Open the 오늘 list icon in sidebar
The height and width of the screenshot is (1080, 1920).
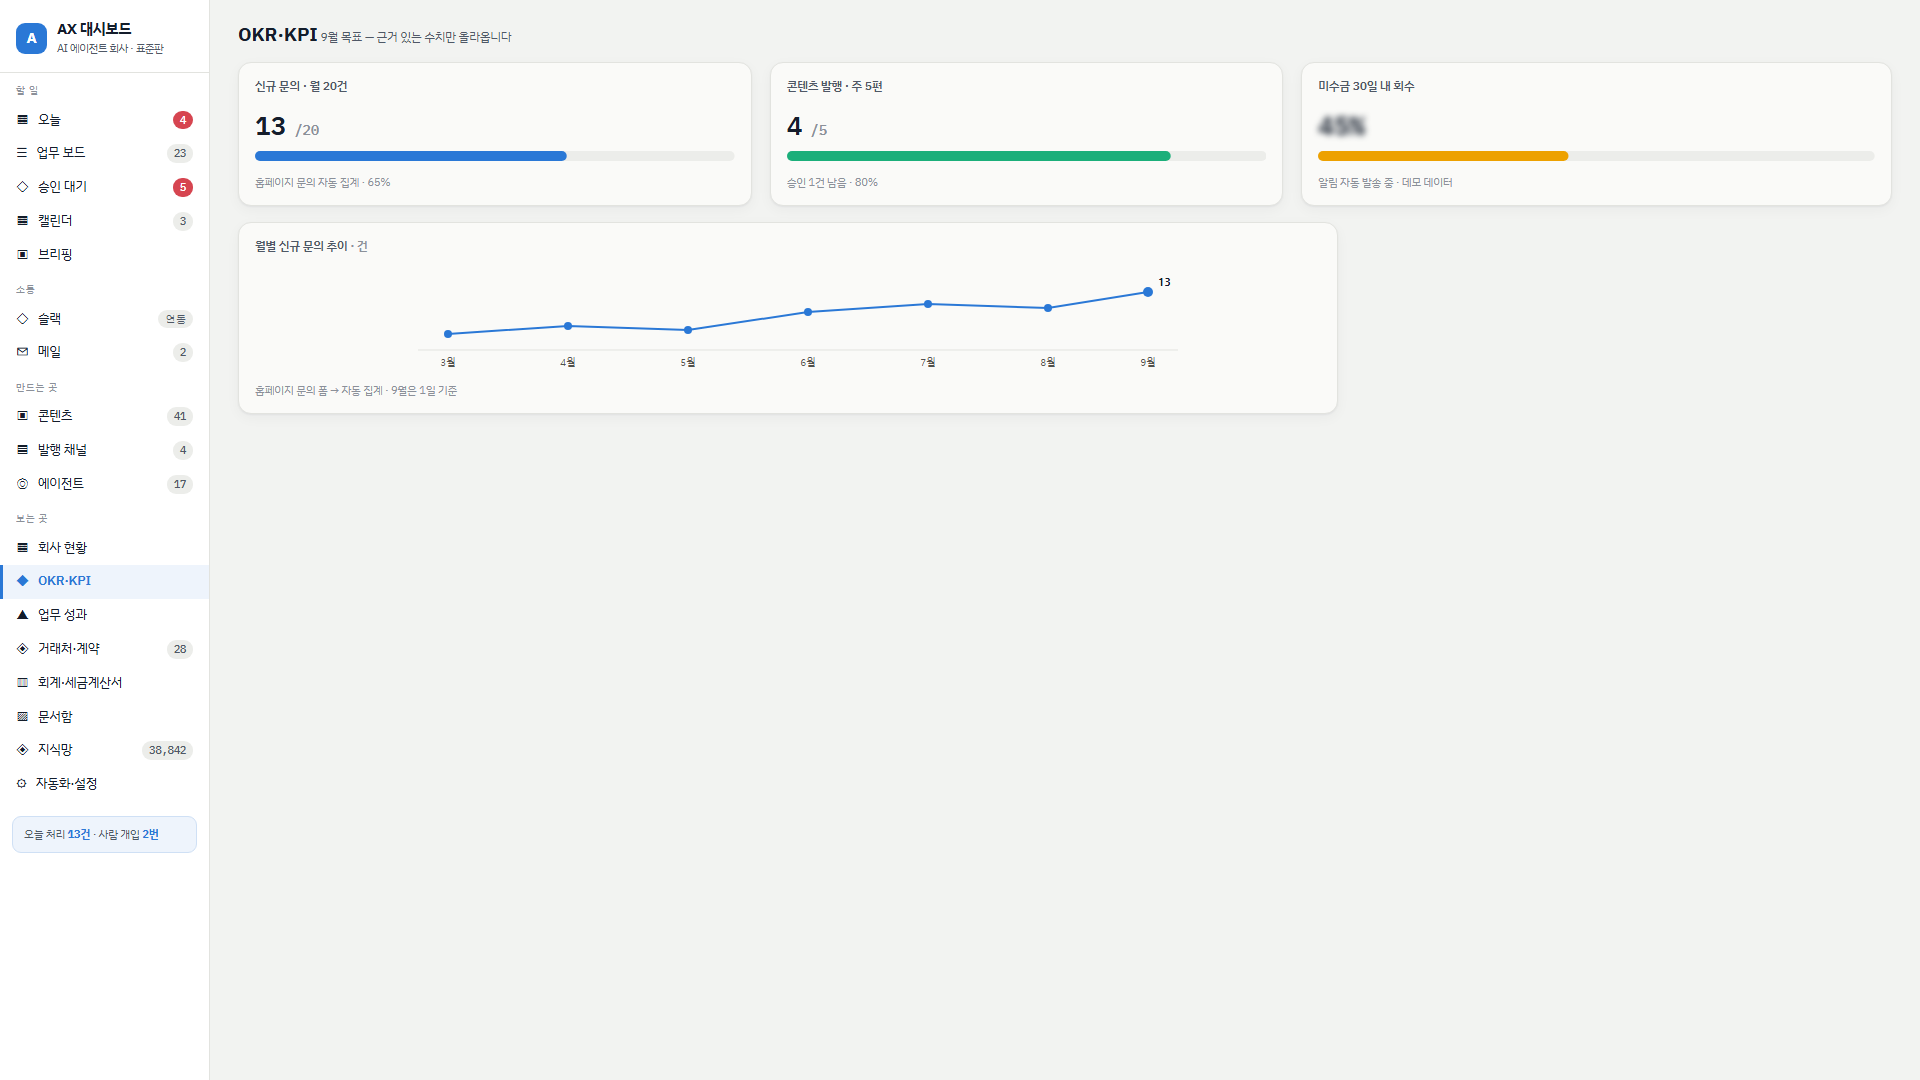[x=22, y=120]
